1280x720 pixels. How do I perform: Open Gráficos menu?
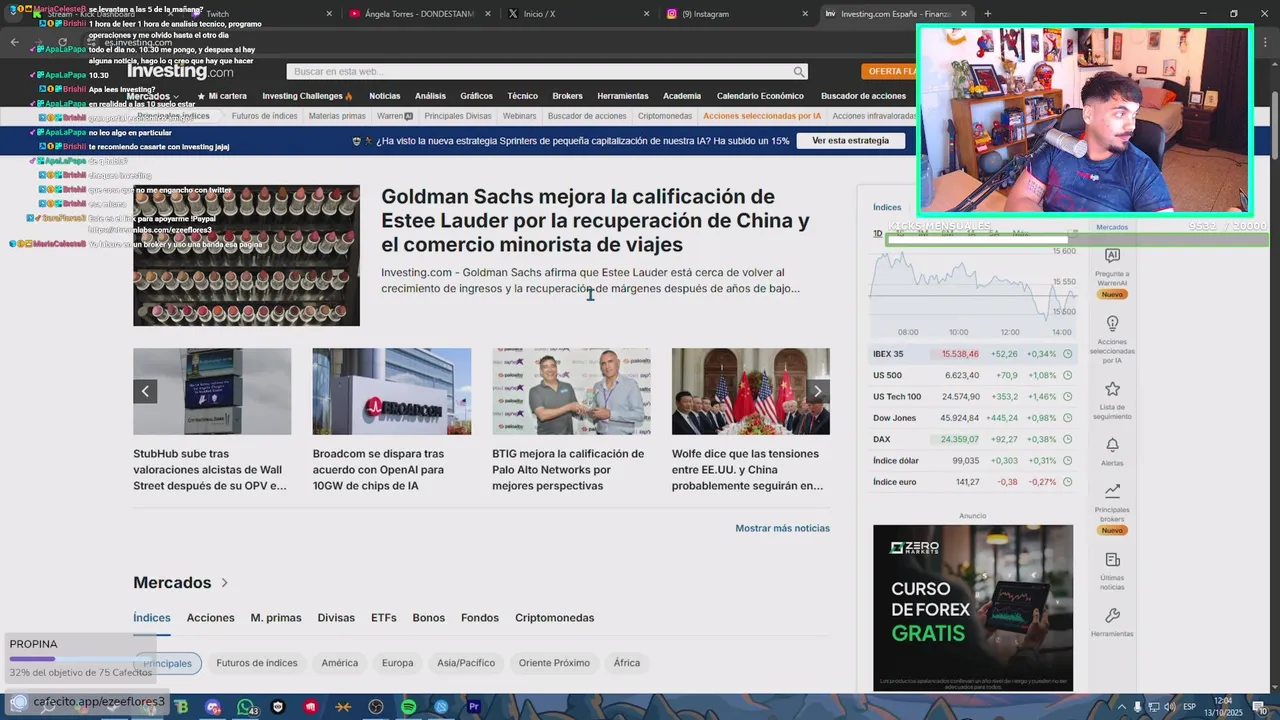tap(476, 96)
